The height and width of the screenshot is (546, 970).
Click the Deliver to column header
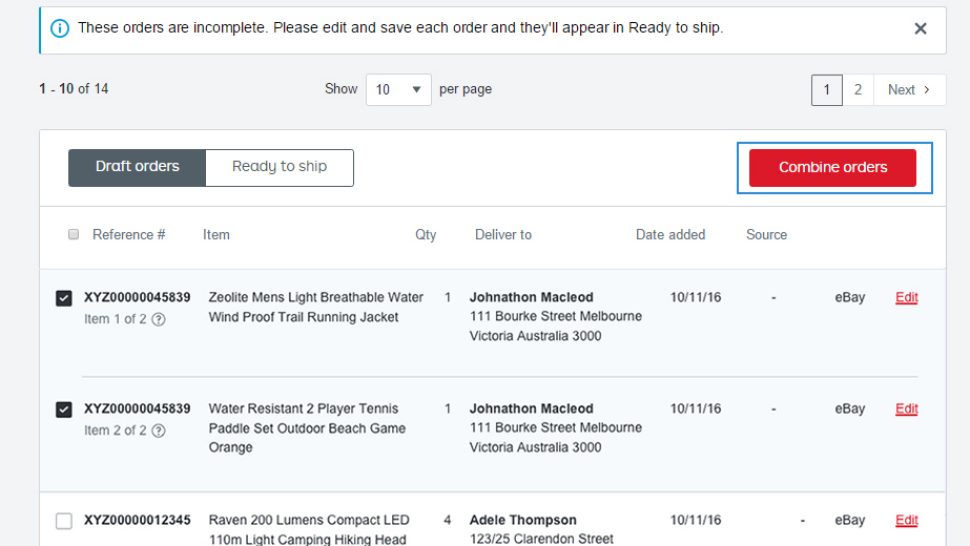[503, 234]
